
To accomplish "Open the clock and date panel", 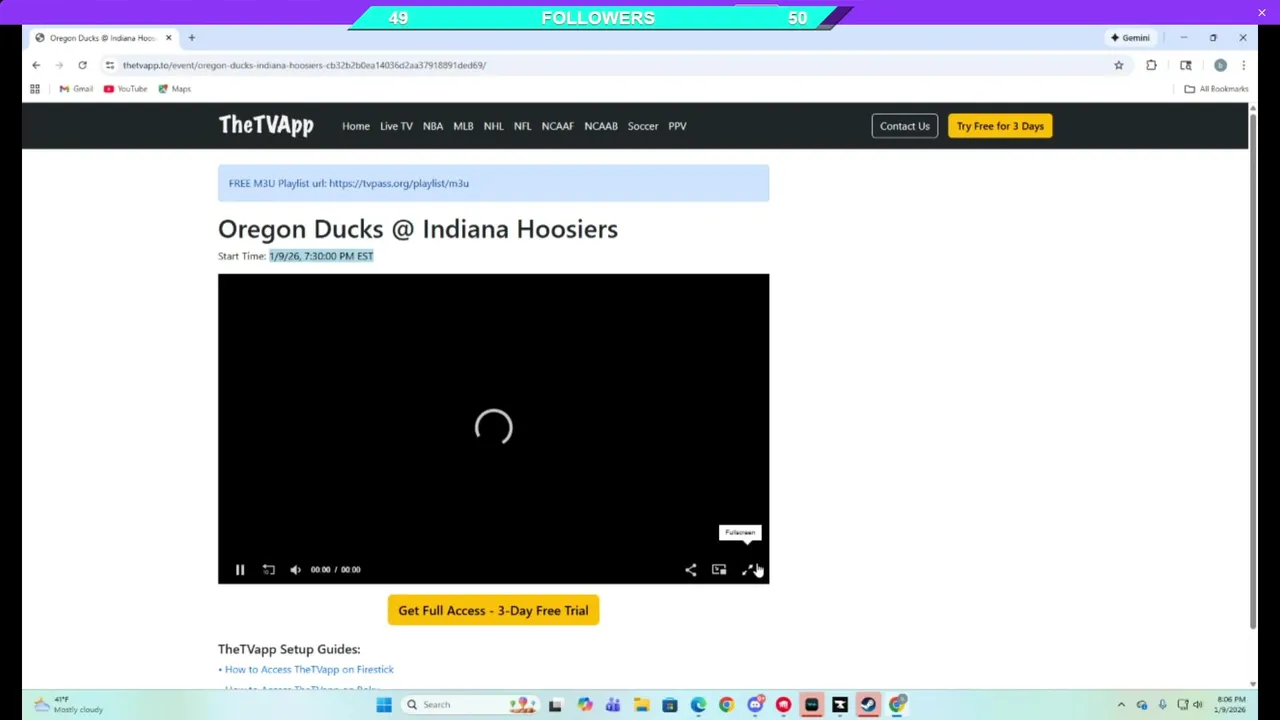I will point(1231,705).
